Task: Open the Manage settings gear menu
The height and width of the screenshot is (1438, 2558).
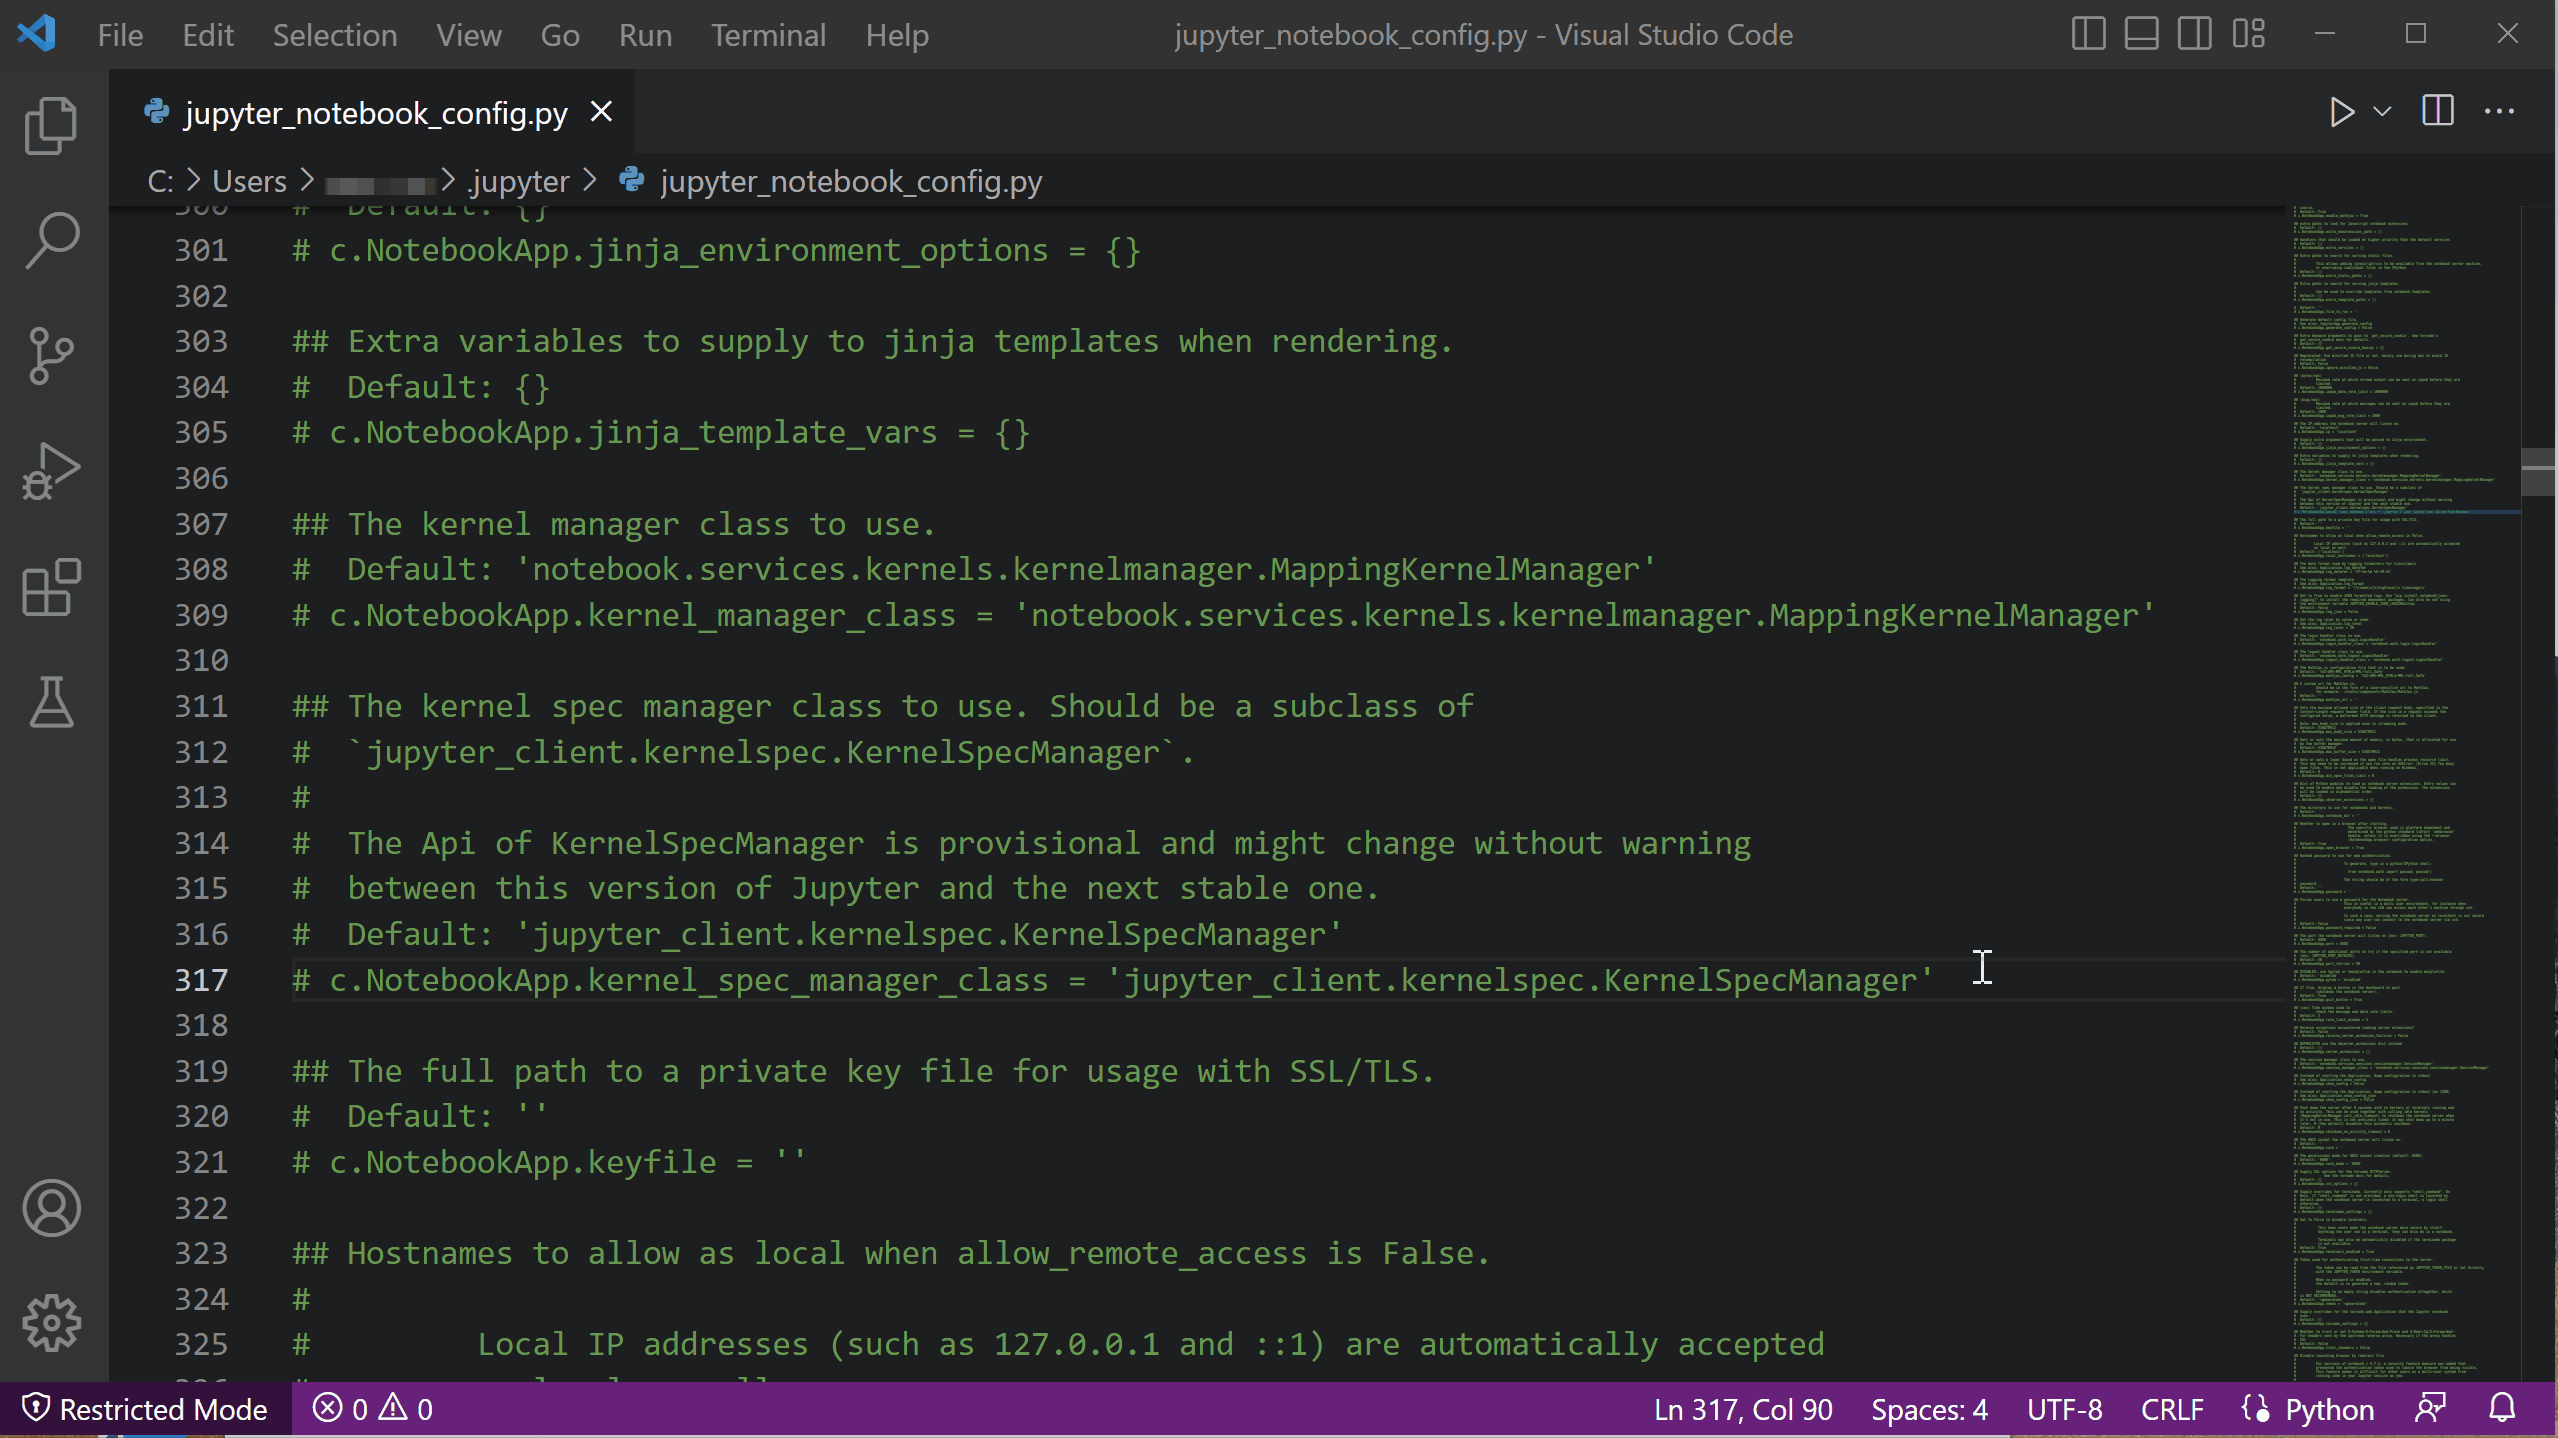Action: [x=50, y=1322]
